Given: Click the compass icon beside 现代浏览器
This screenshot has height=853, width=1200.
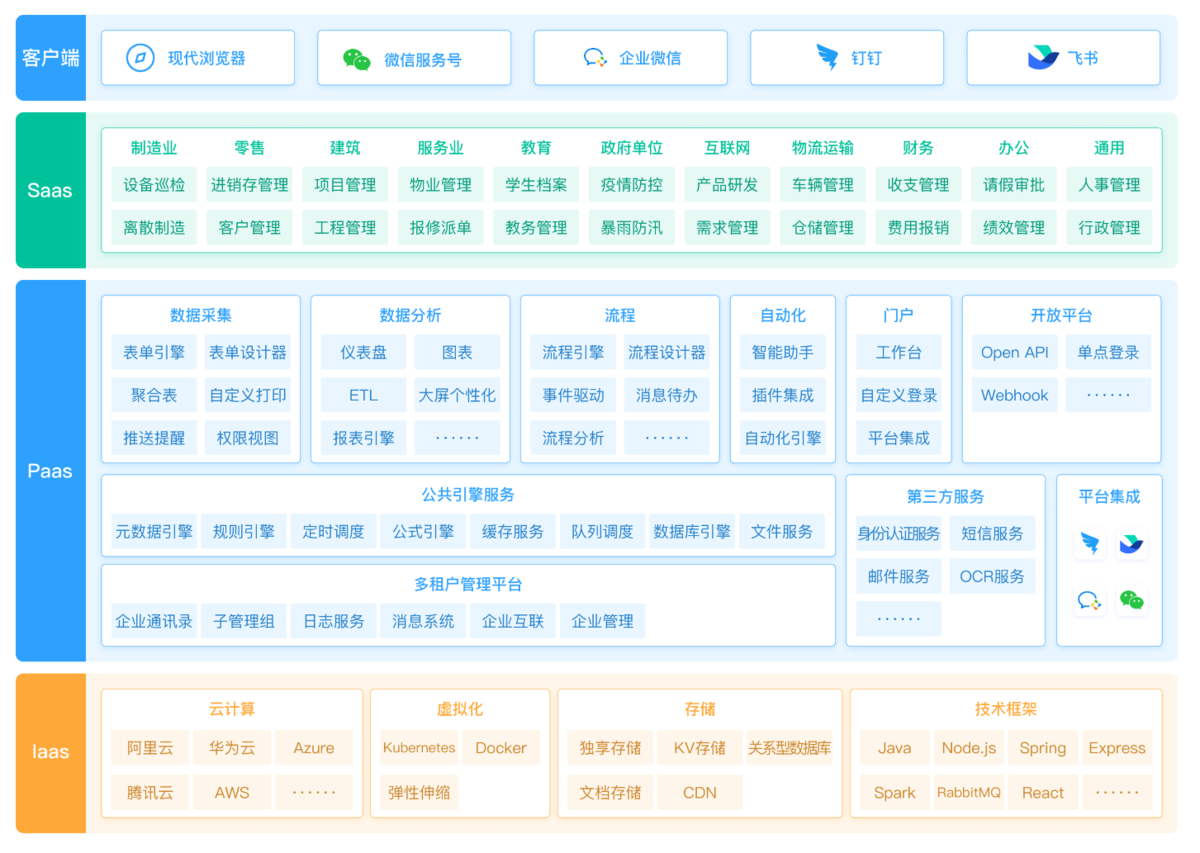Looking at the screenshot, I should tap(140, 58).
